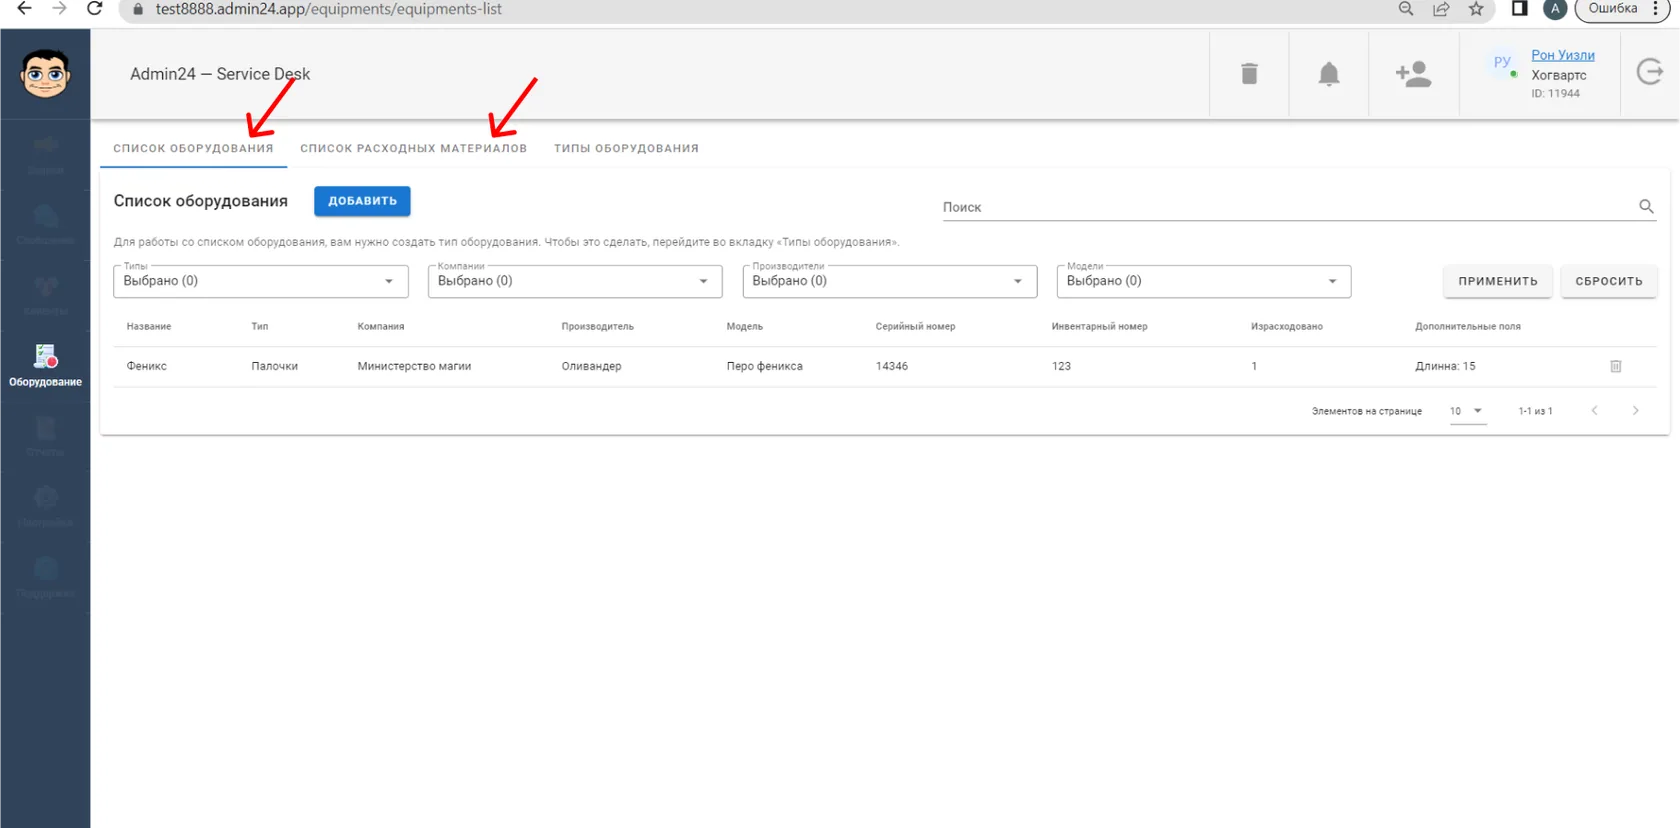The image size is (1680, 828).
Task: Switch to Типы оборудования tab
Action: (x=627, y=148)
